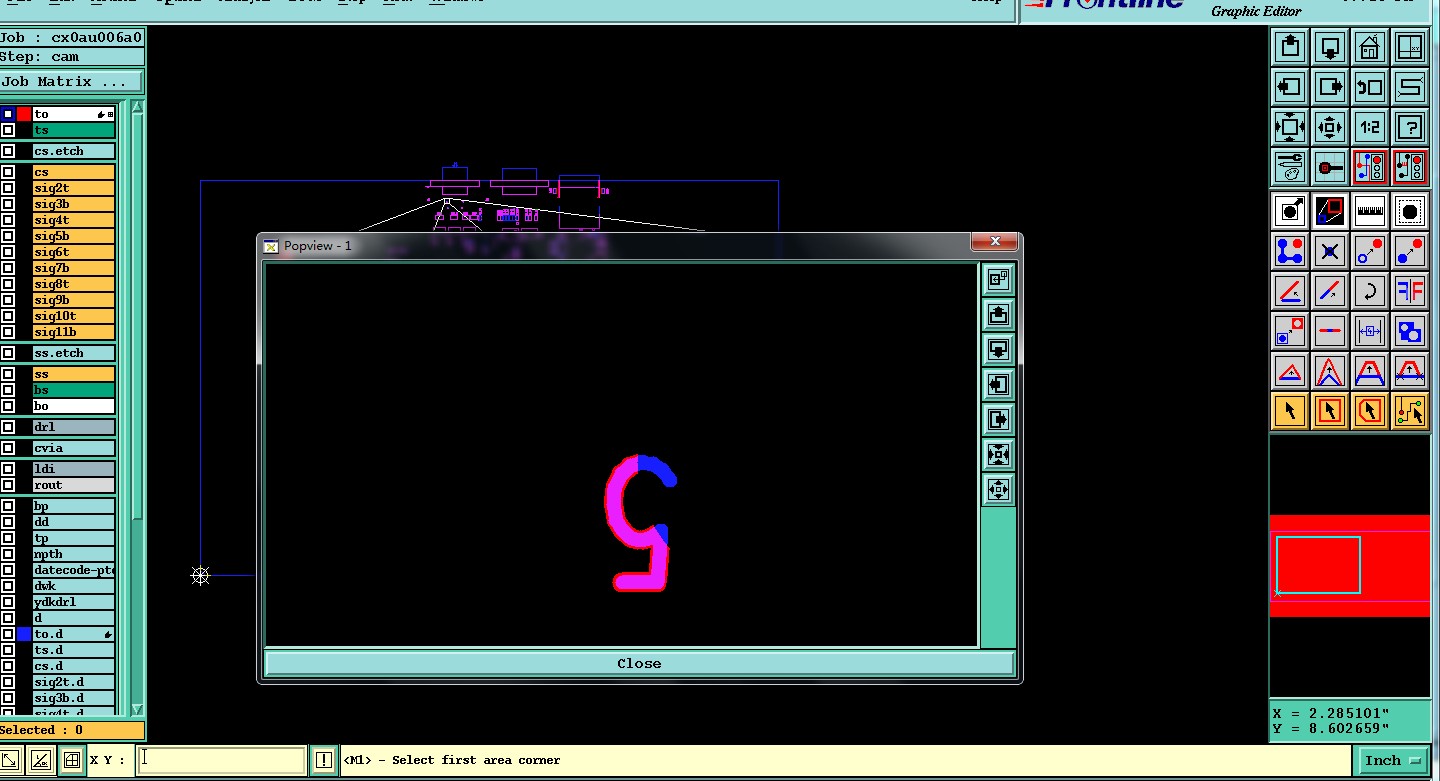Click the home view icon
The image size is (1440, 781).
click(x=1370, y=47)
